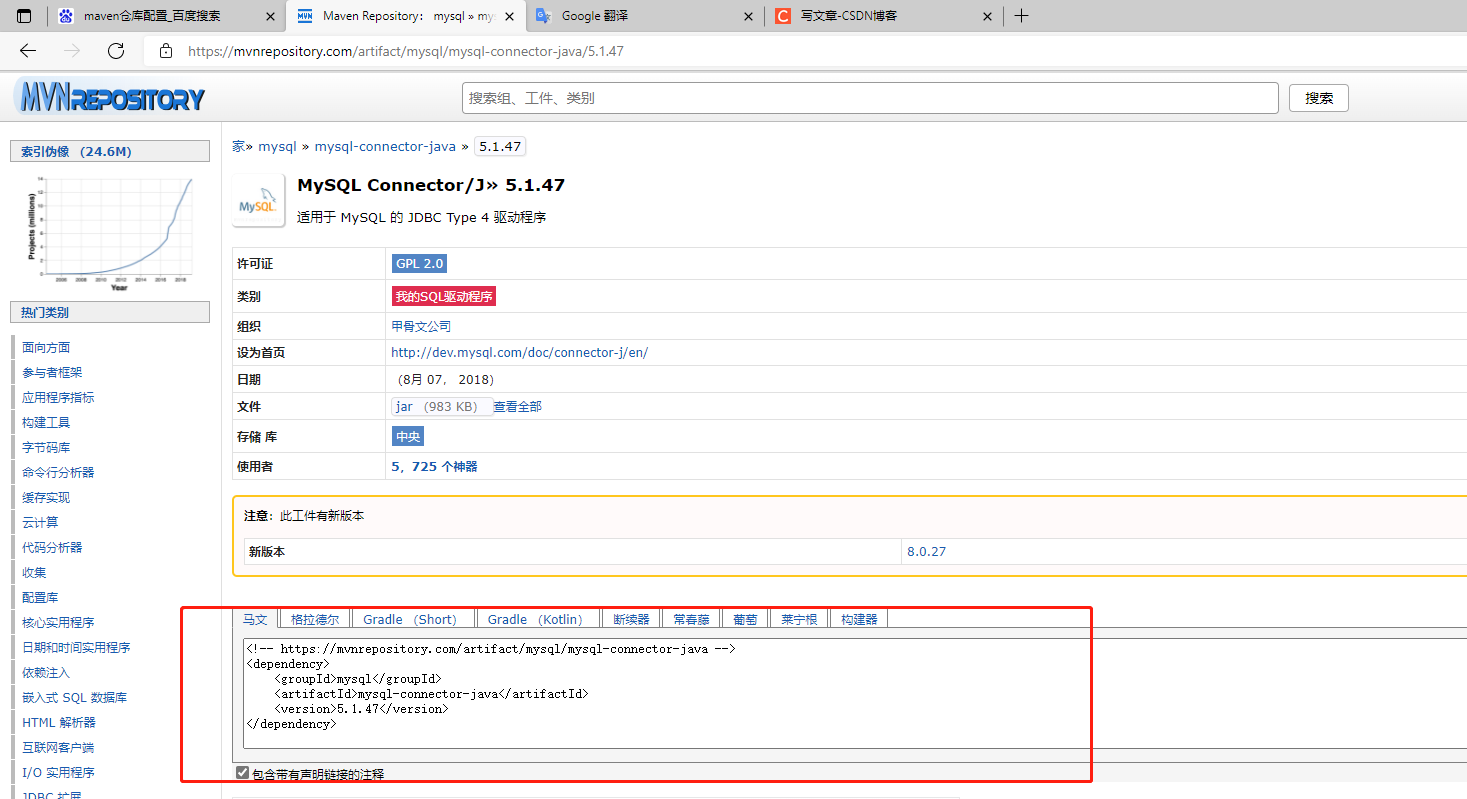Click inside the dependency XML snippet box
The height and width of the screenshot is (799, 1467).
click(x=855, y=692)
